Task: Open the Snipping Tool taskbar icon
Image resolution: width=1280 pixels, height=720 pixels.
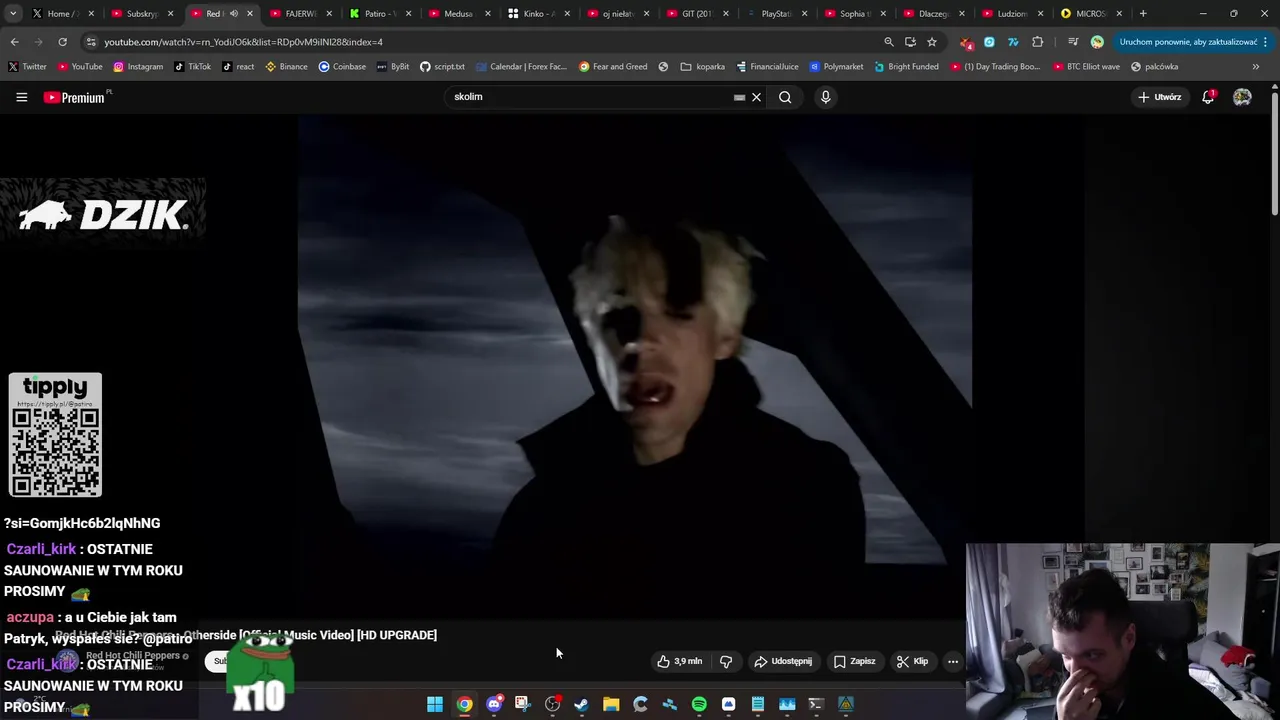Action: coord(523,705)
